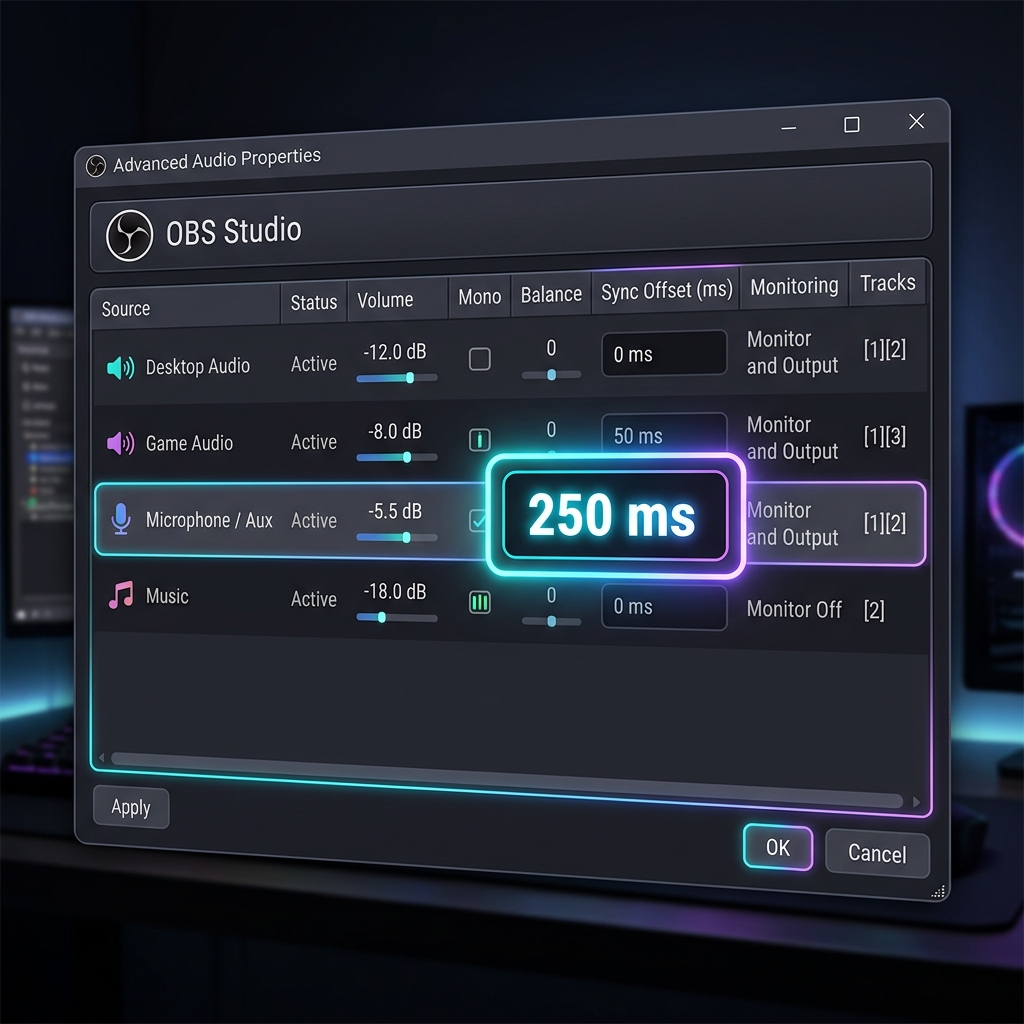Select the Game Audio source name

pyautogui.click(x=189, y=443)
